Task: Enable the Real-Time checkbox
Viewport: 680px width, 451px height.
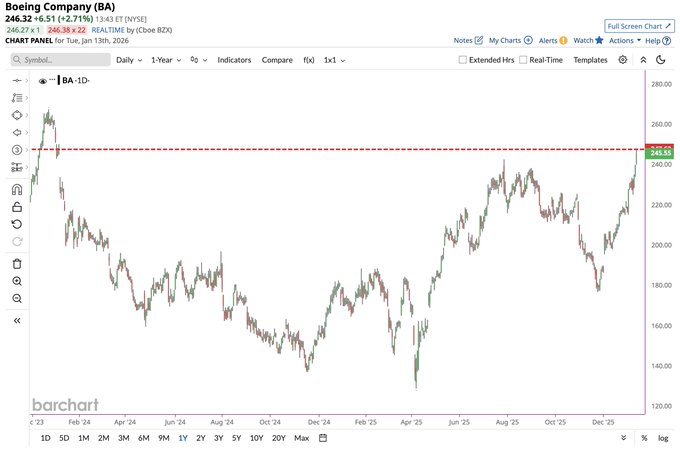Action: tap(523, 60)
